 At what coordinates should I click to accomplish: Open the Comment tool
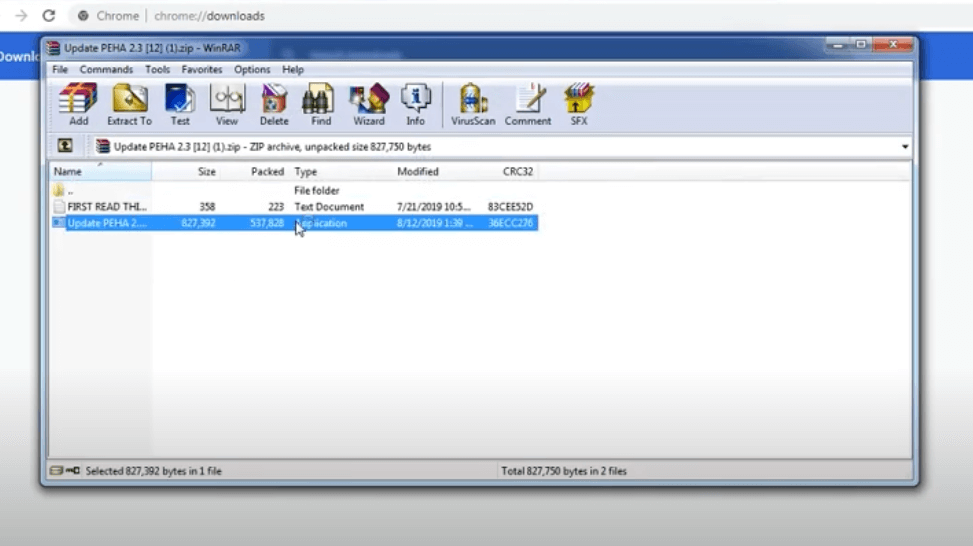click(527, 104)
